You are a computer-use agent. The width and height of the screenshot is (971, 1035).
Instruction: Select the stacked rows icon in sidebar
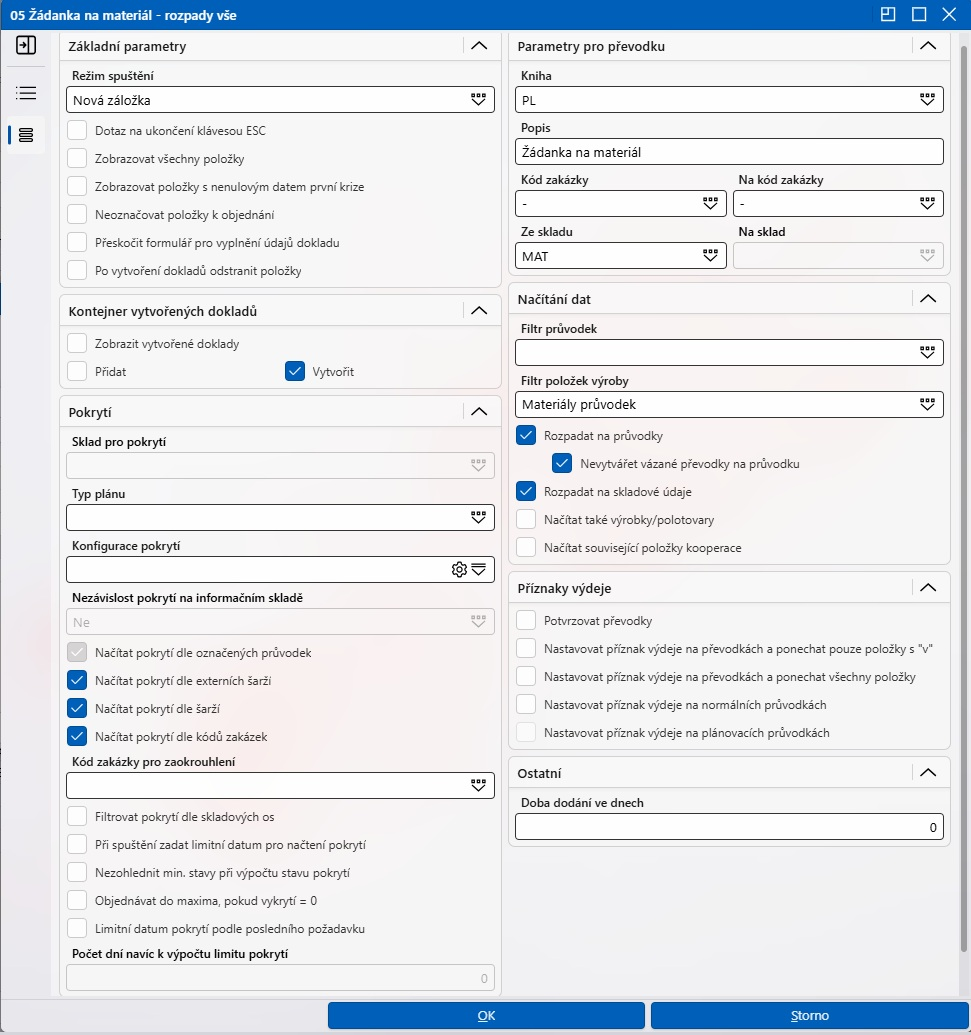tap(26, 135)
